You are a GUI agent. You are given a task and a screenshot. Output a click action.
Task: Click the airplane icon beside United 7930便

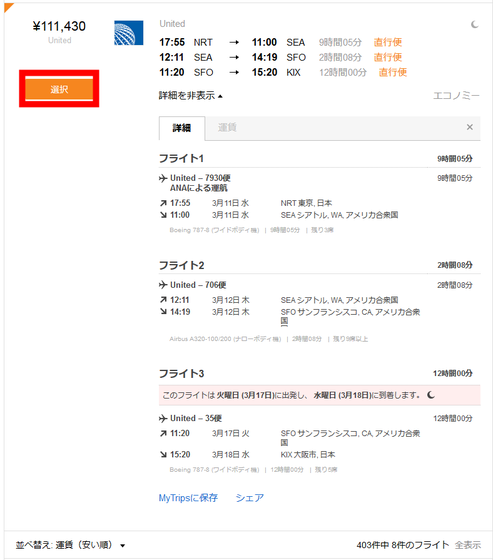[x=163, y=178]
